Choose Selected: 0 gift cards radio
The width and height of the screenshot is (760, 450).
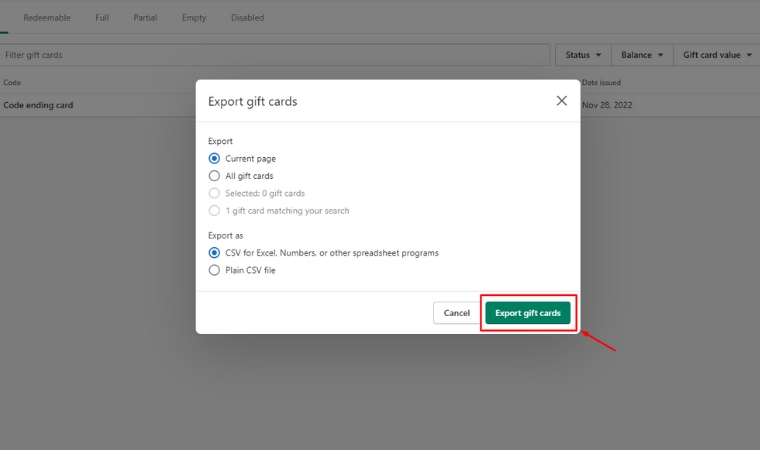(214, 193)
